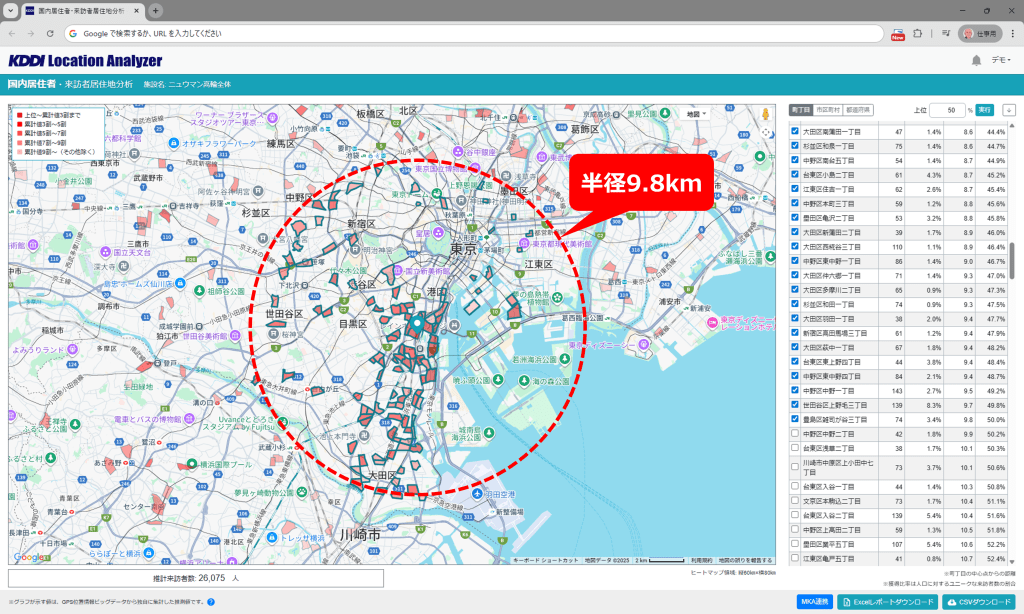Open the tab search chevron
Viewport: 1024px width, 614px height.
point(10,10)
